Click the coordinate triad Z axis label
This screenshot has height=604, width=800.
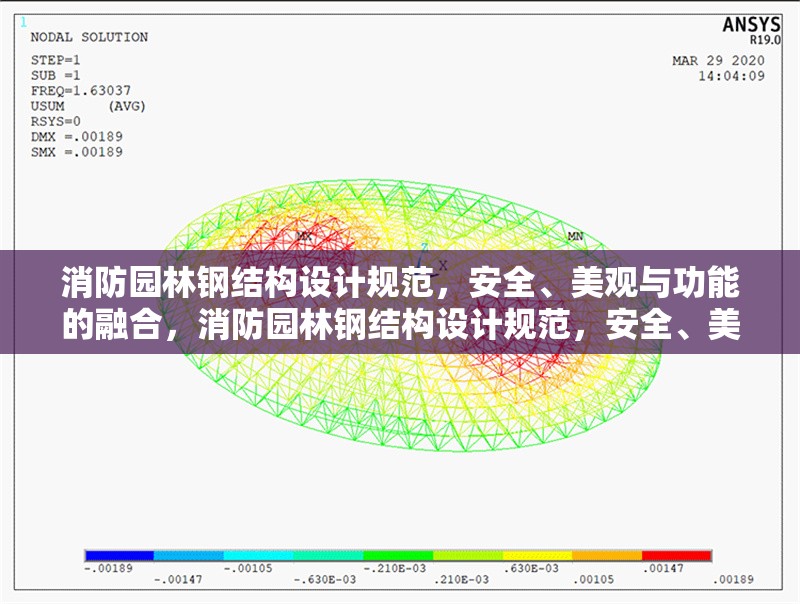point(425,247)
